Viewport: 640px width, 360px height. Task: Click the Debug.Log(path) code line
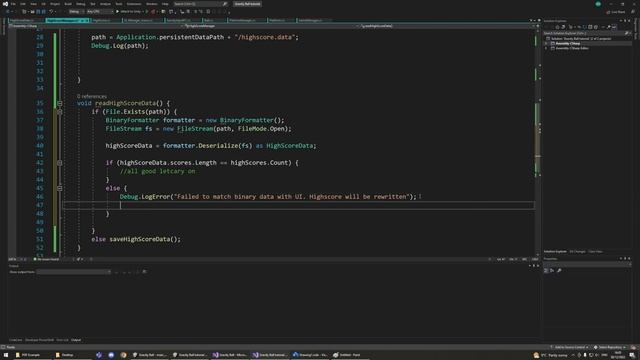pos(120,46)
